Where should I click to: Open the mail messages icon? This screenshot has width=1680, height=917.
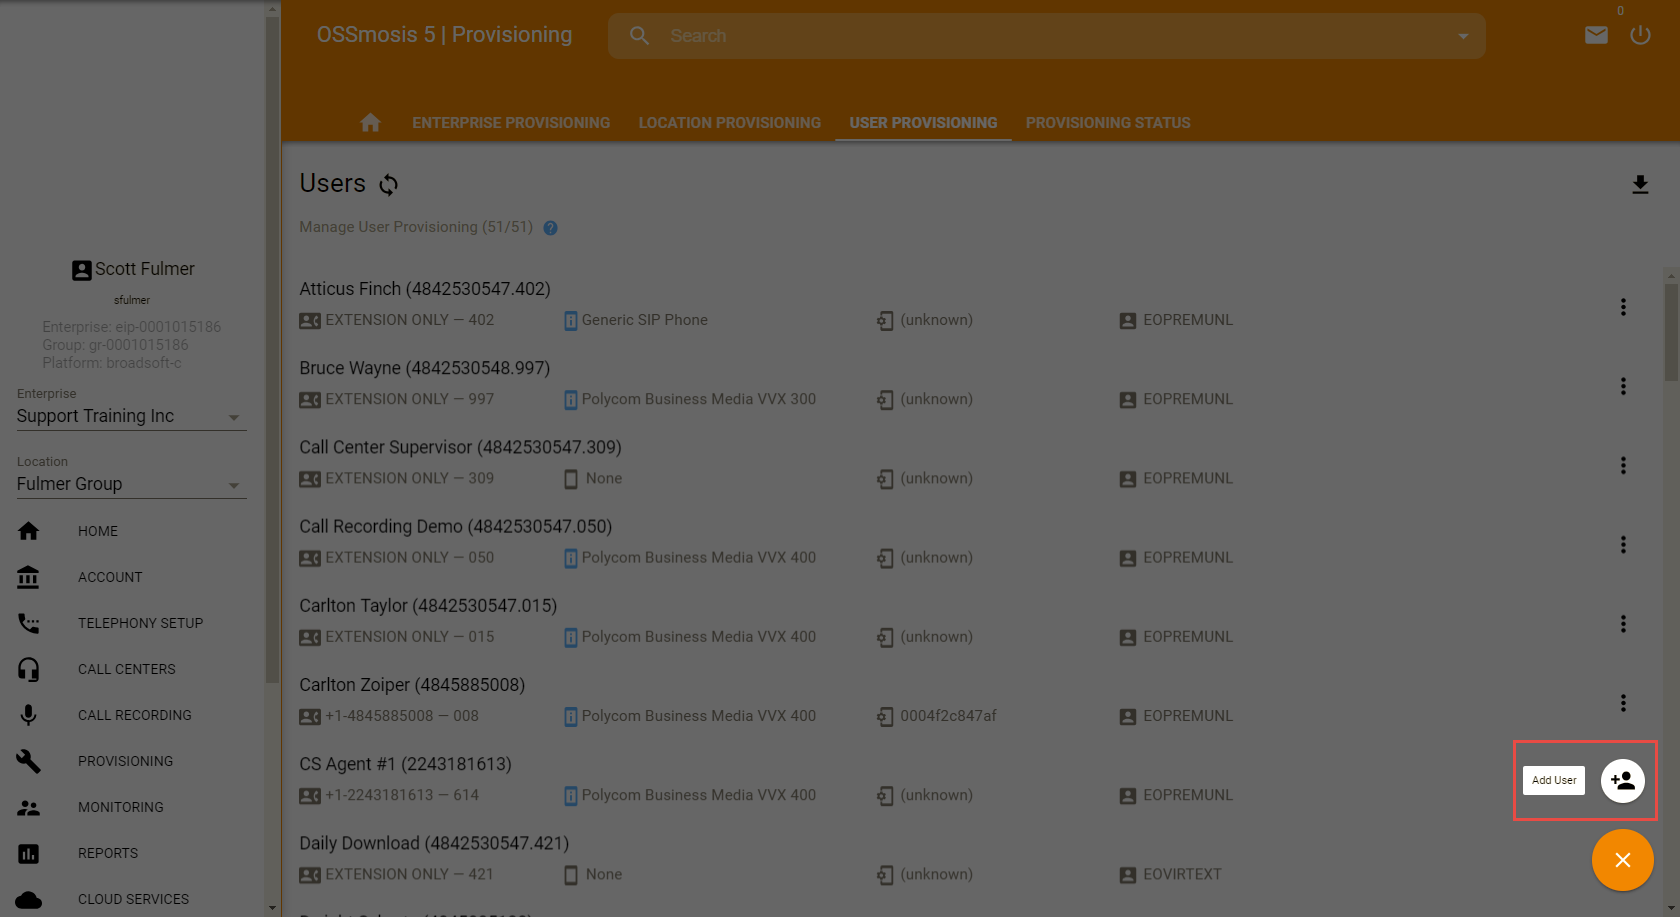tap(1596, 36)
